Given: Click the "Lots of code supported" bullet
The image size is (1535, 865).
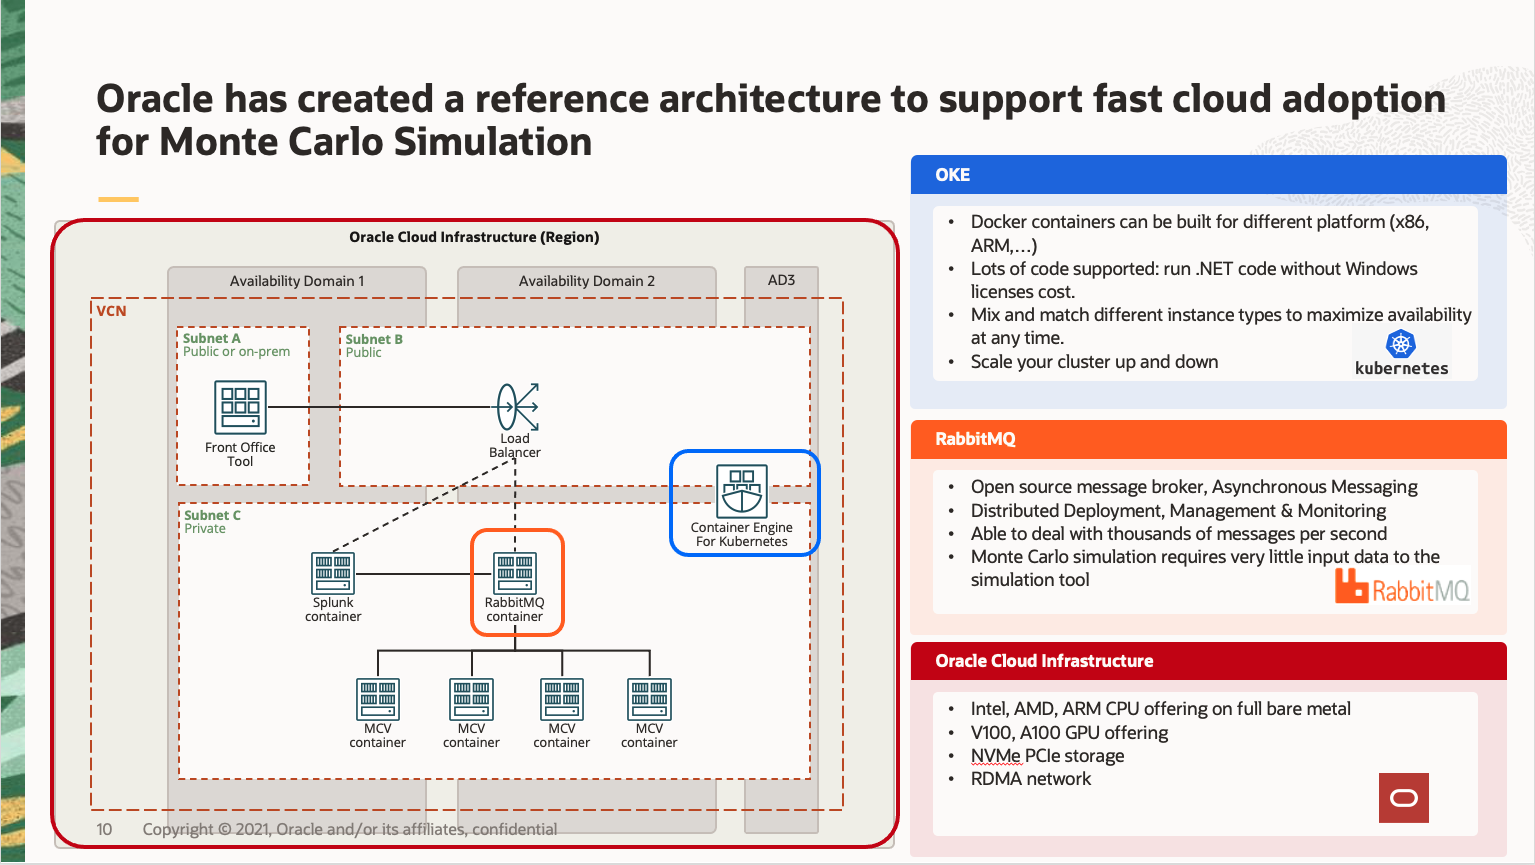Looking at the screenshot, I should tap(1194, 281).
